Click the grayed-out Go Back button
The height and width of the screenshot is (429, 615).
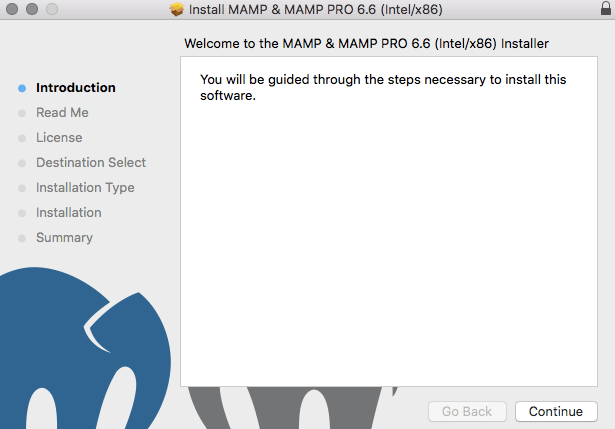click(467, 411)
